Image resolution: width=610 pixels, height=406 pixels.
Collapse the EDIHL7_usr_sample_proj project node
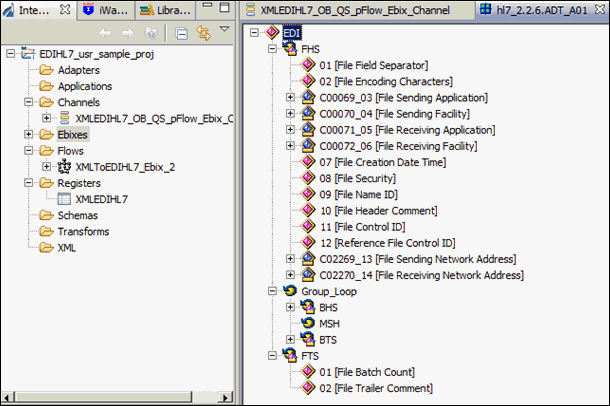point(11,53)
